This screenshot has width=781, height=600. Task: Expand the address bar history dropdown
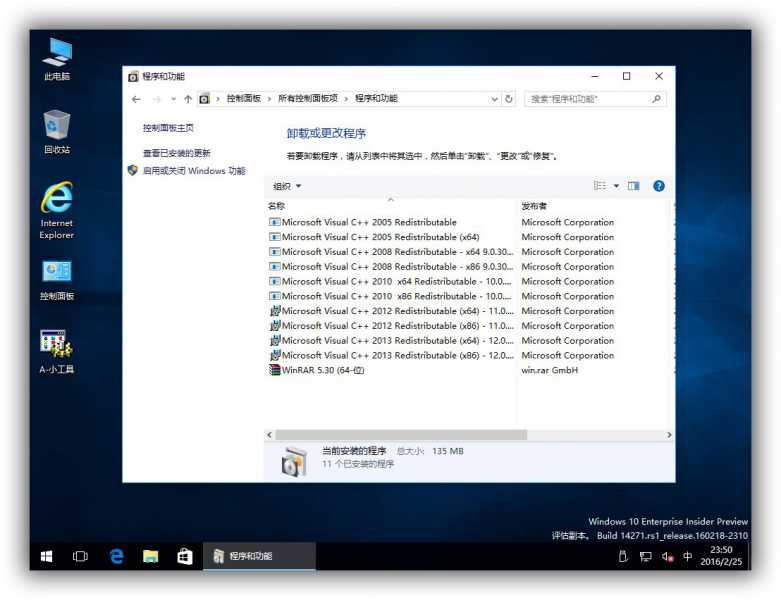pyautogui.click(x=494, y=99)
